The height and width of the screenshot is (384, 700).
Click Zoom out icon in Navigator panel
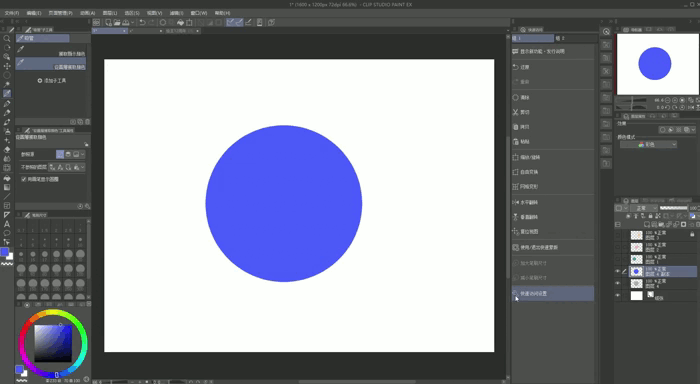(x=668, y=100)
